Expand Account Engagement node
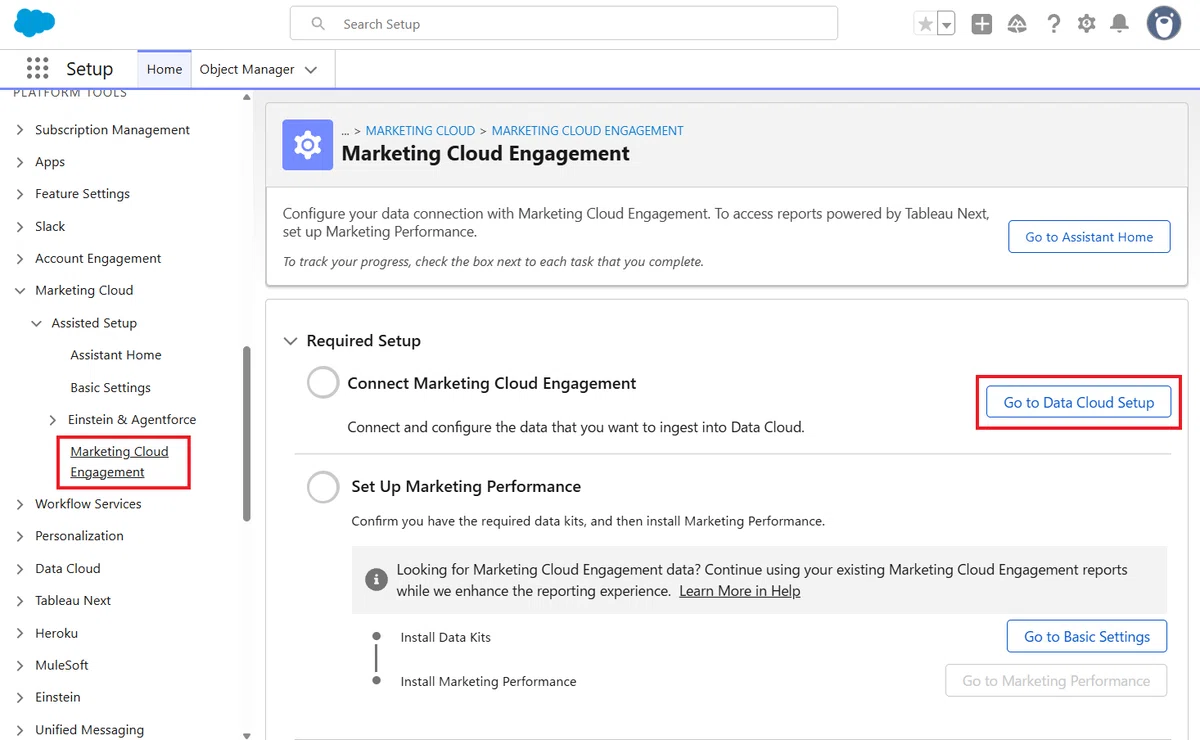 pyautogui.click(x=20, y=259)
